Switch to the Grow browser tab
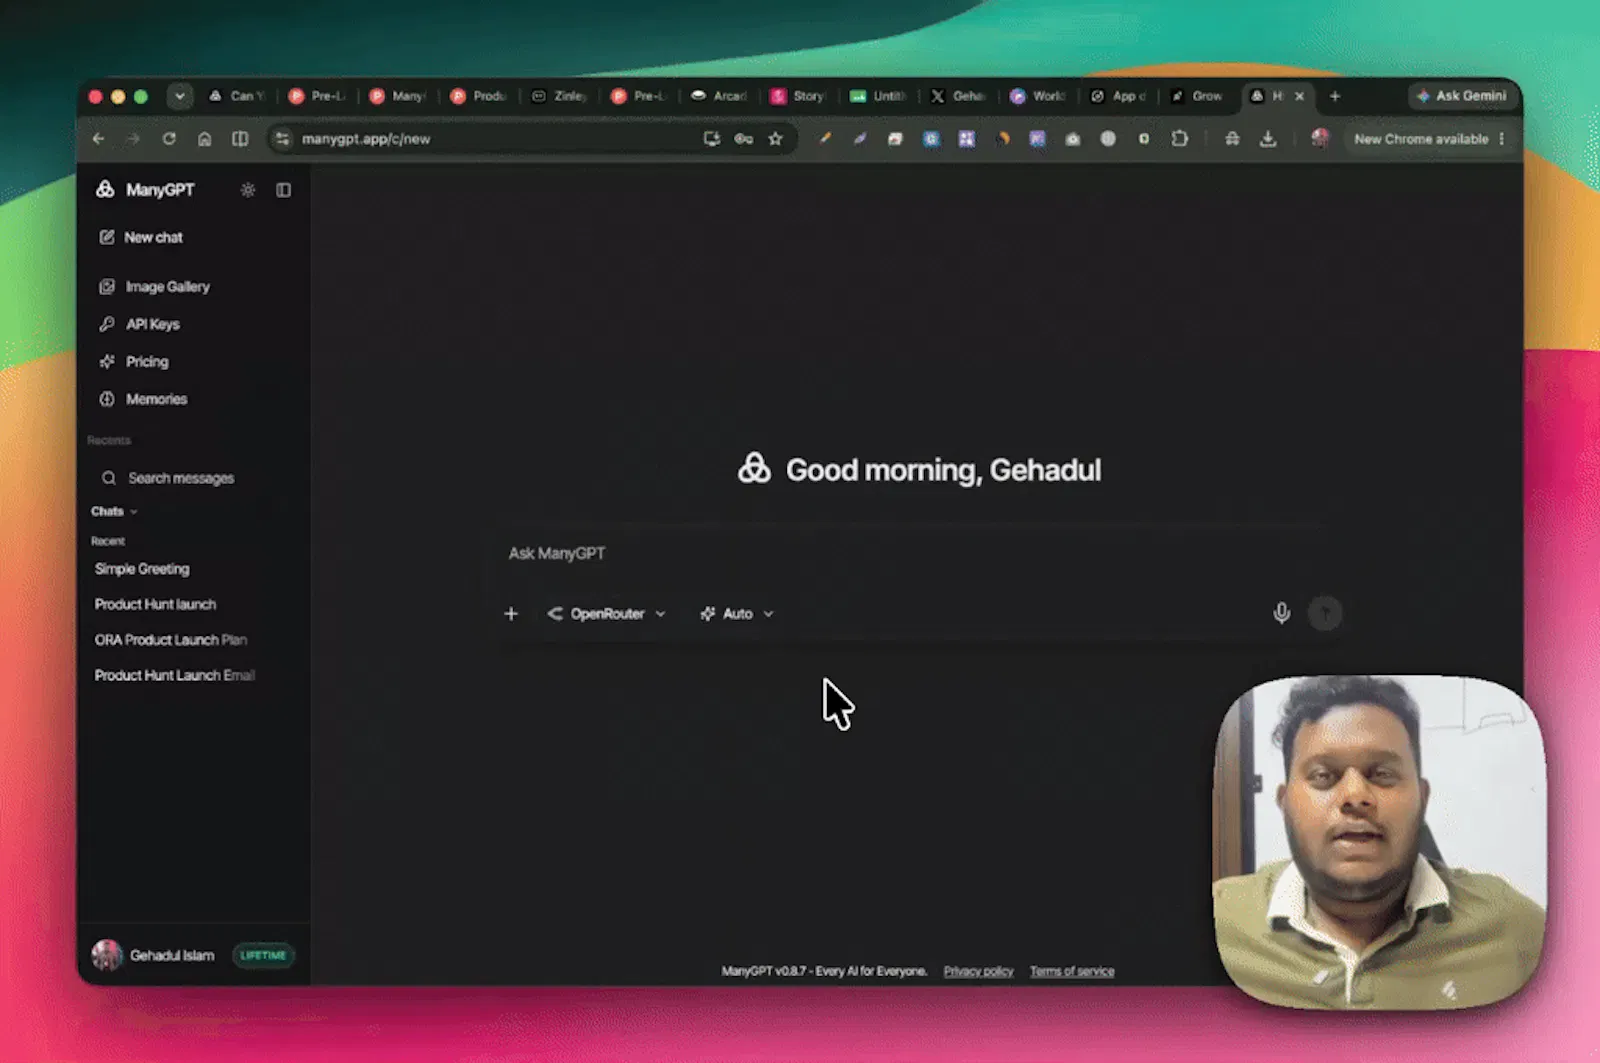This screenshot has height=1063, width=1600. (1198, 96)
